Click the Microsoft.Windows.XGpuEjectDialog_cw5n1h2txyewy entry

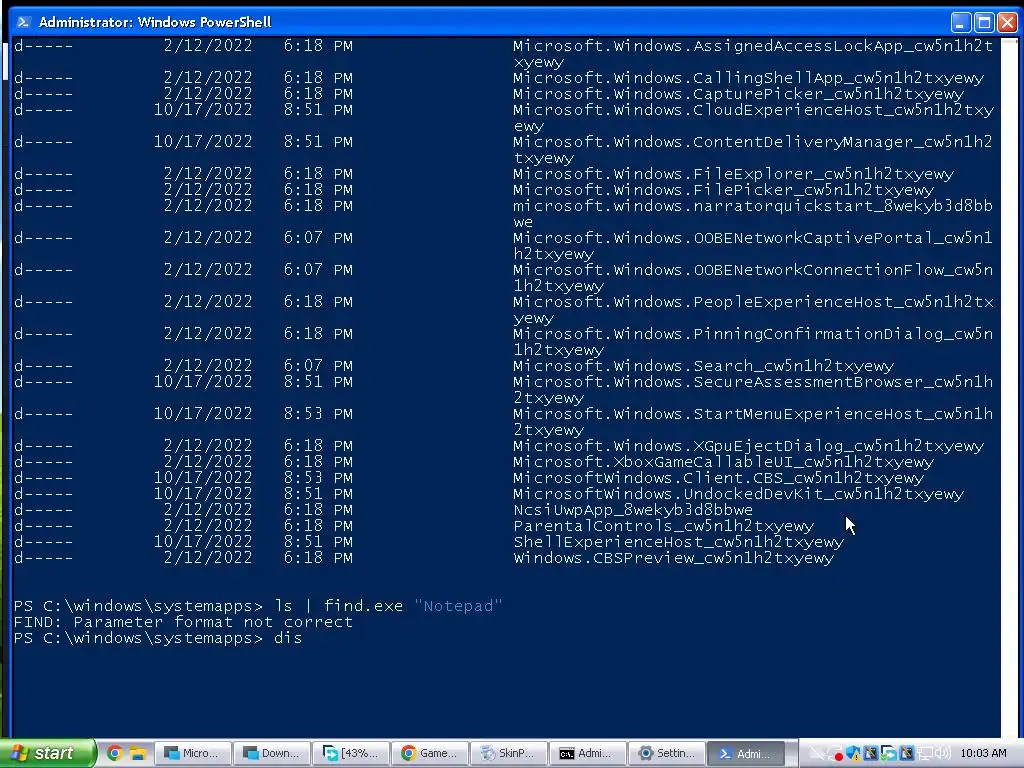point(748,446)
